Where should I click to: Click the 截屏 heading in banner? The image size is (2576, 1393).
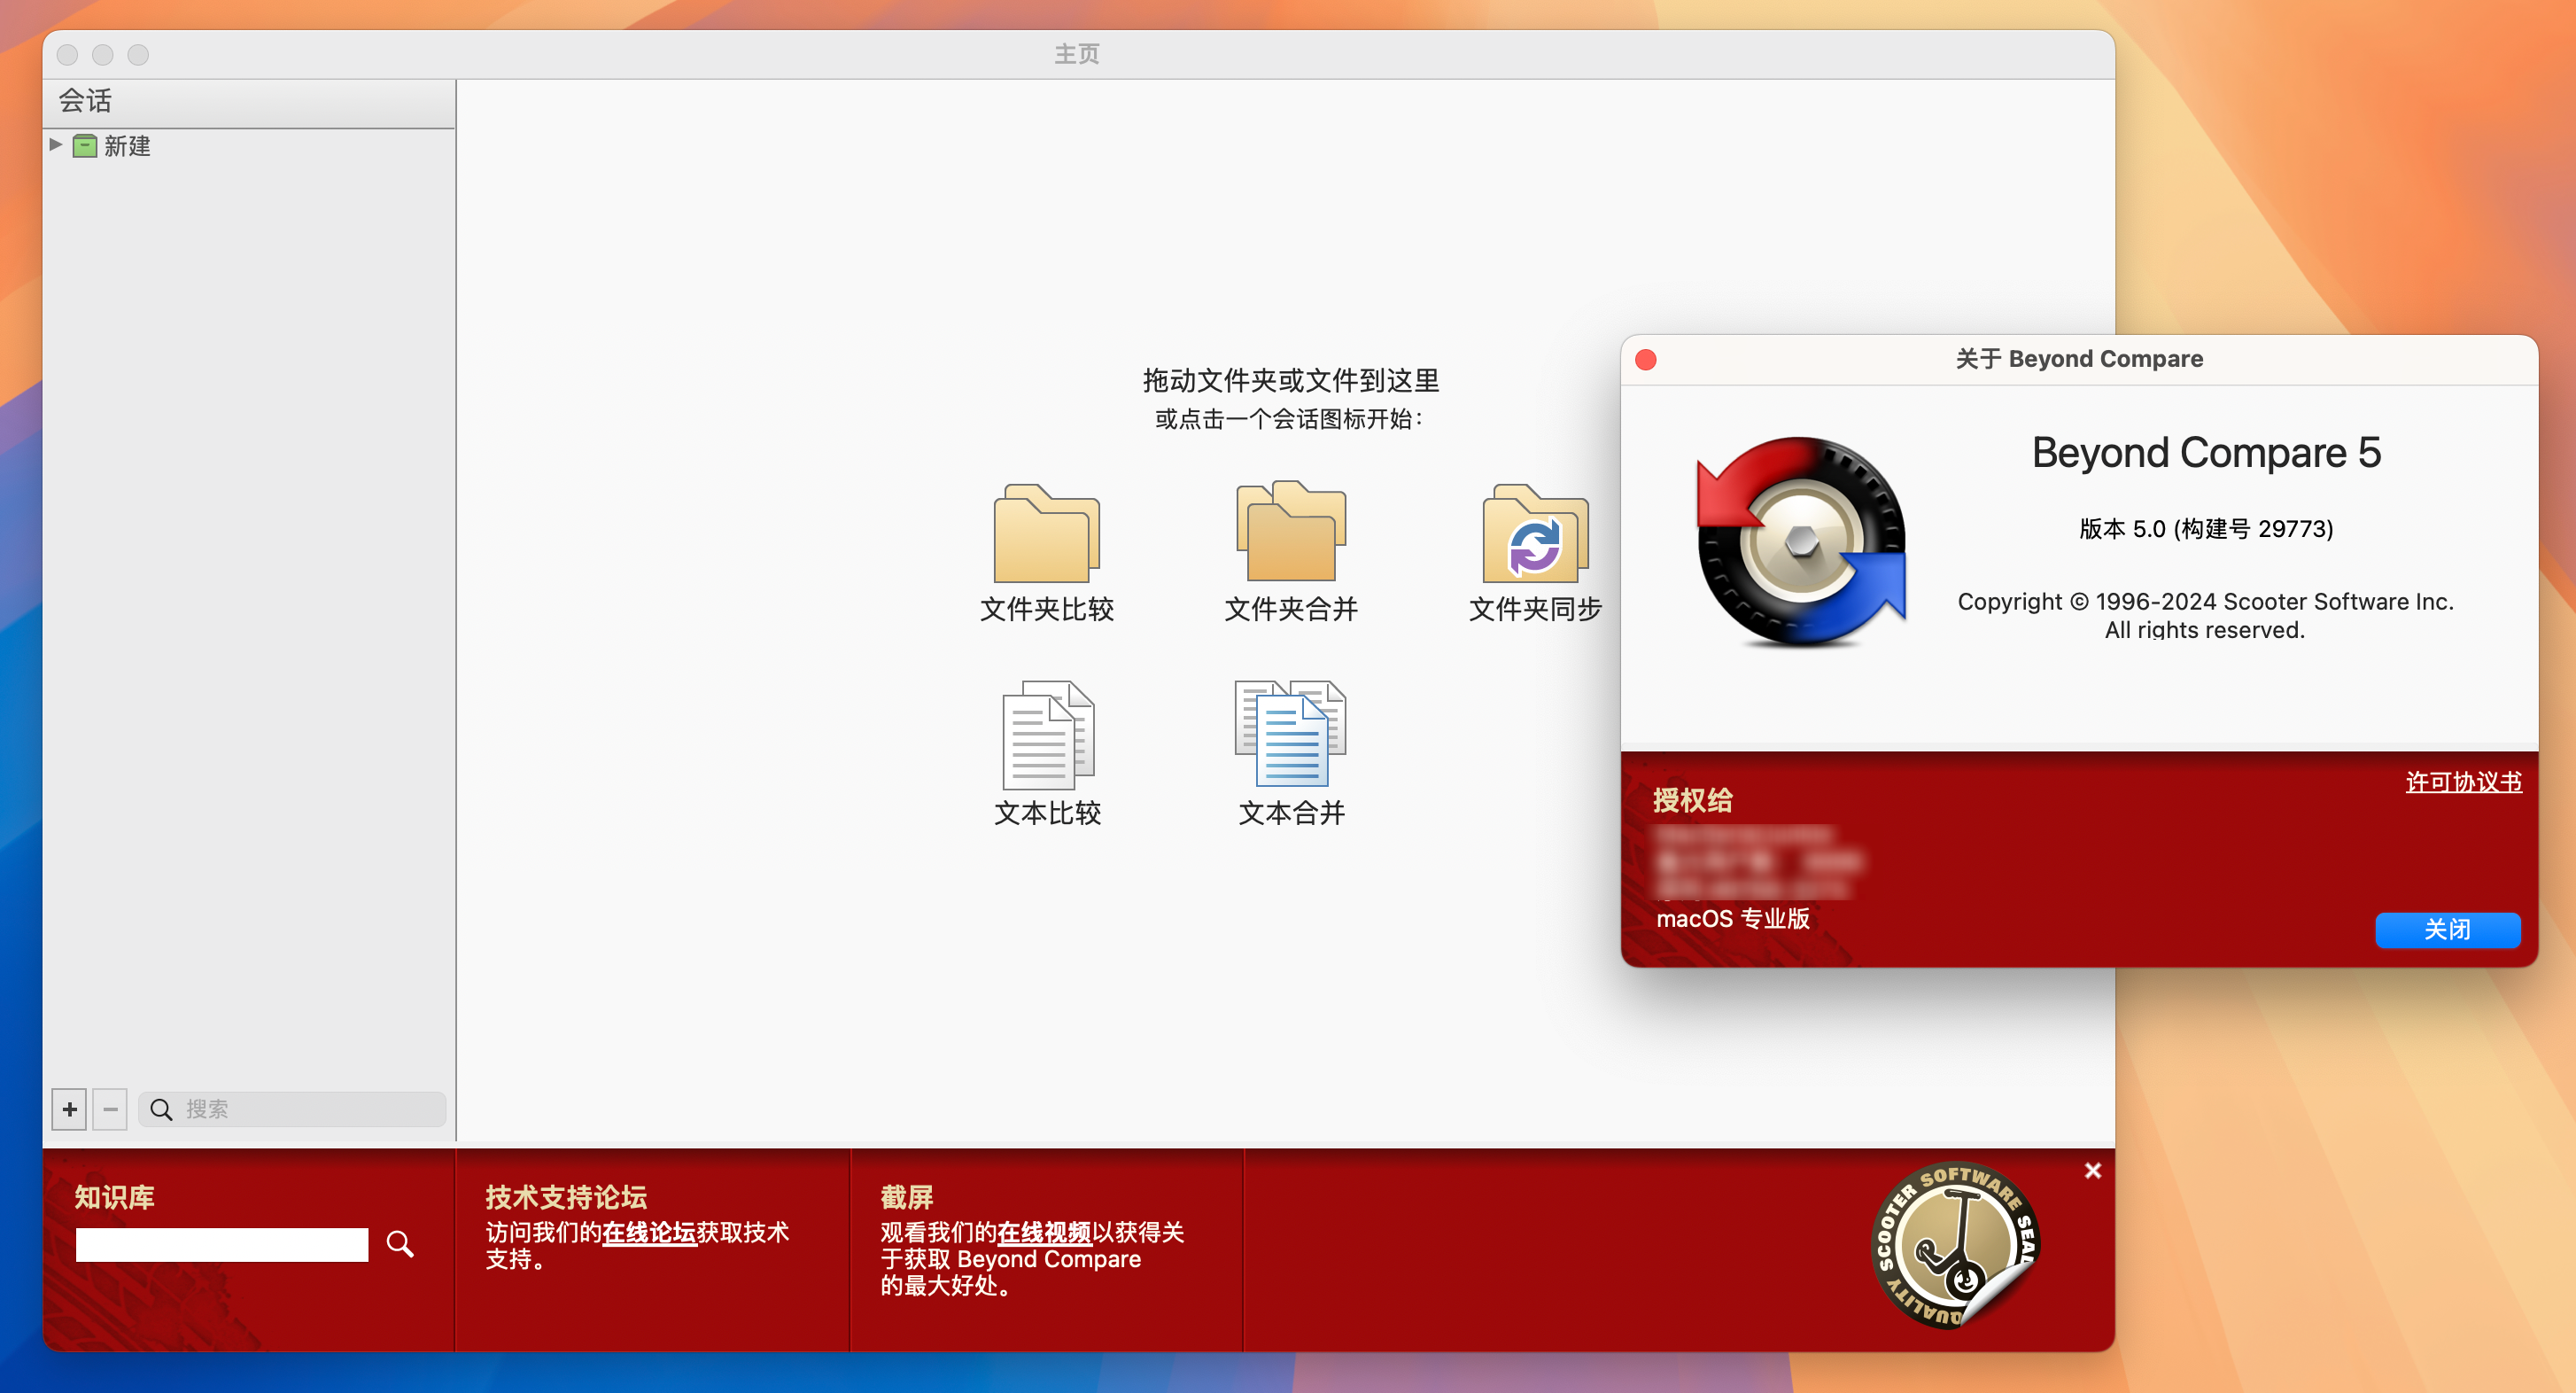[906, 1197]
